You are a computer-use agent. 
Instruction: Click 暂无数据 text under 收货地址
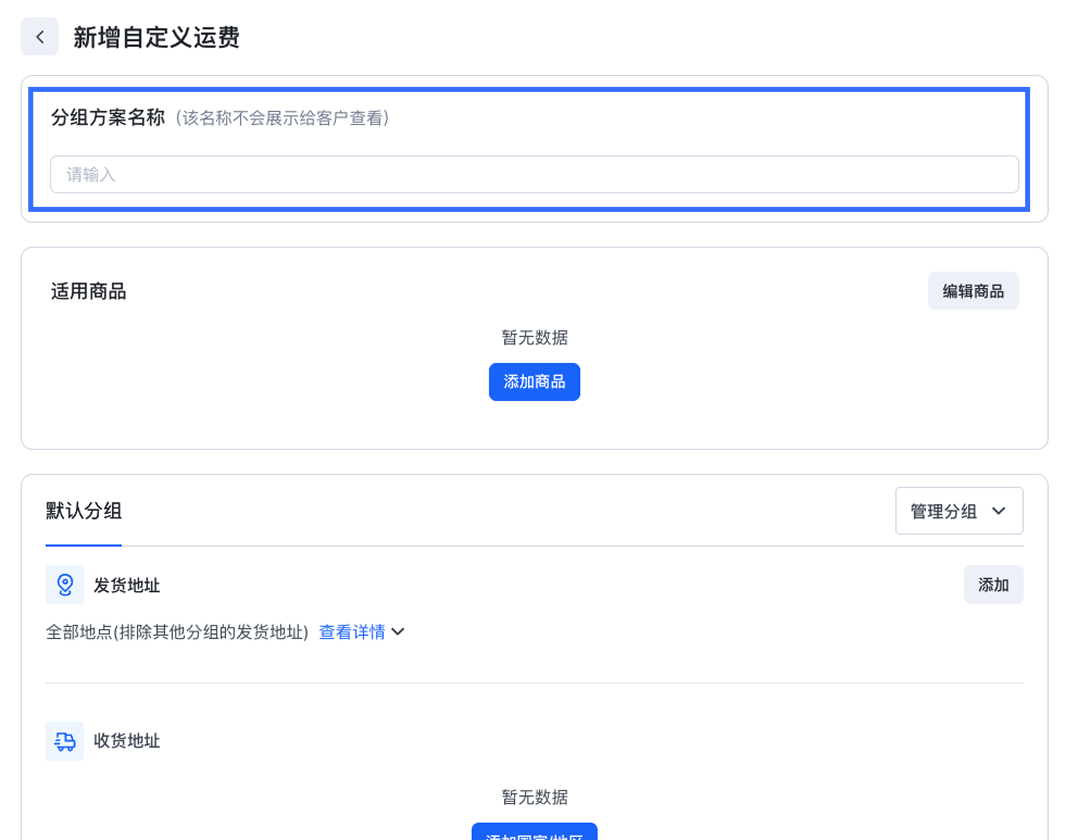534,797
